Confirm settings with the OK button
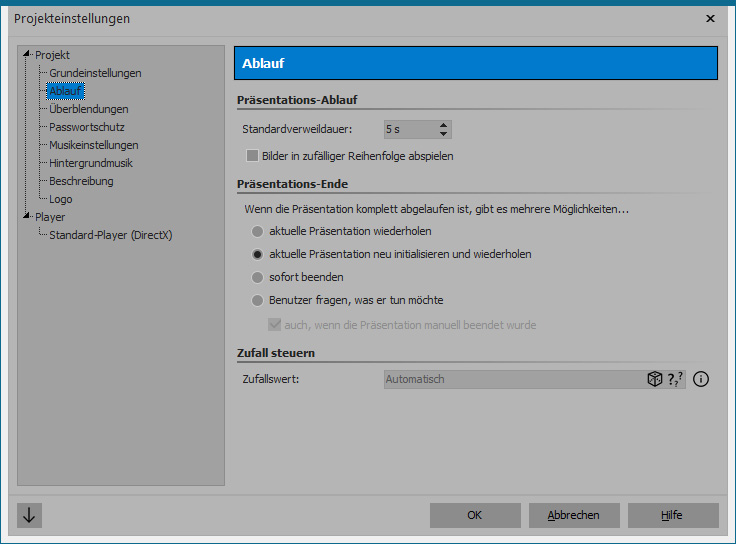 point(474,515)
